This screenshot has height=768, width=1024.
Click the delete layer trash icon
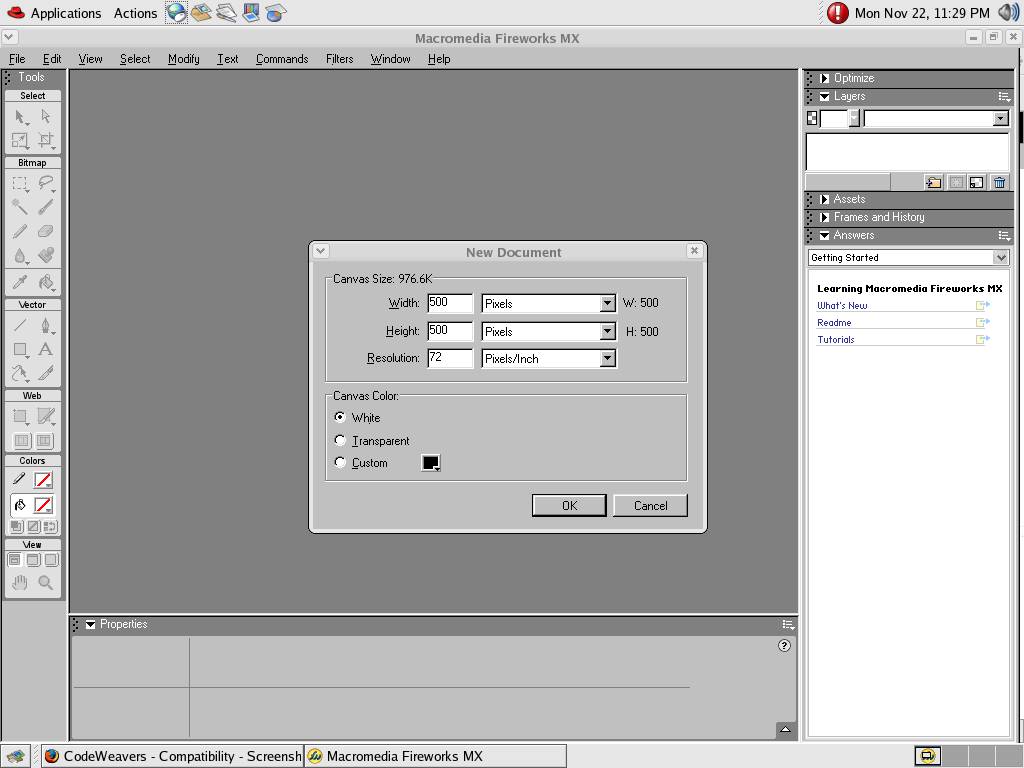998,182
